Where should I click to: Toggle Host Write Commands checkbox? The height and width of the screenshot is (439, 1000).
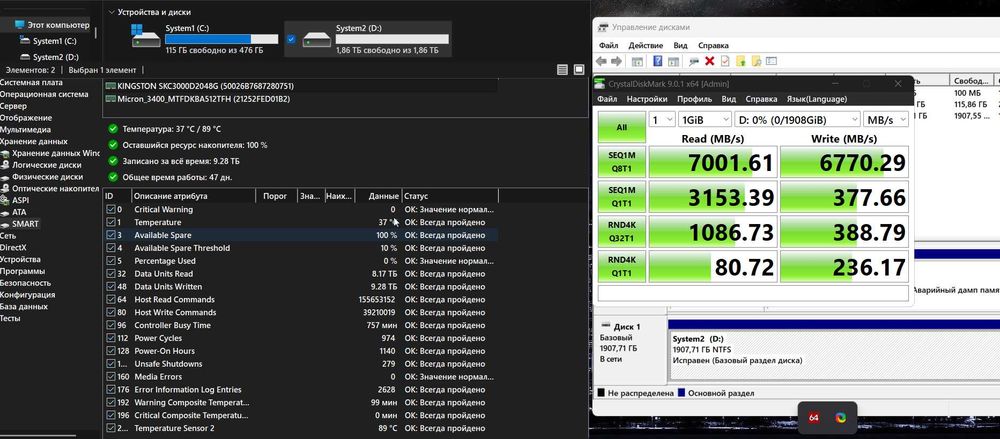111,312
